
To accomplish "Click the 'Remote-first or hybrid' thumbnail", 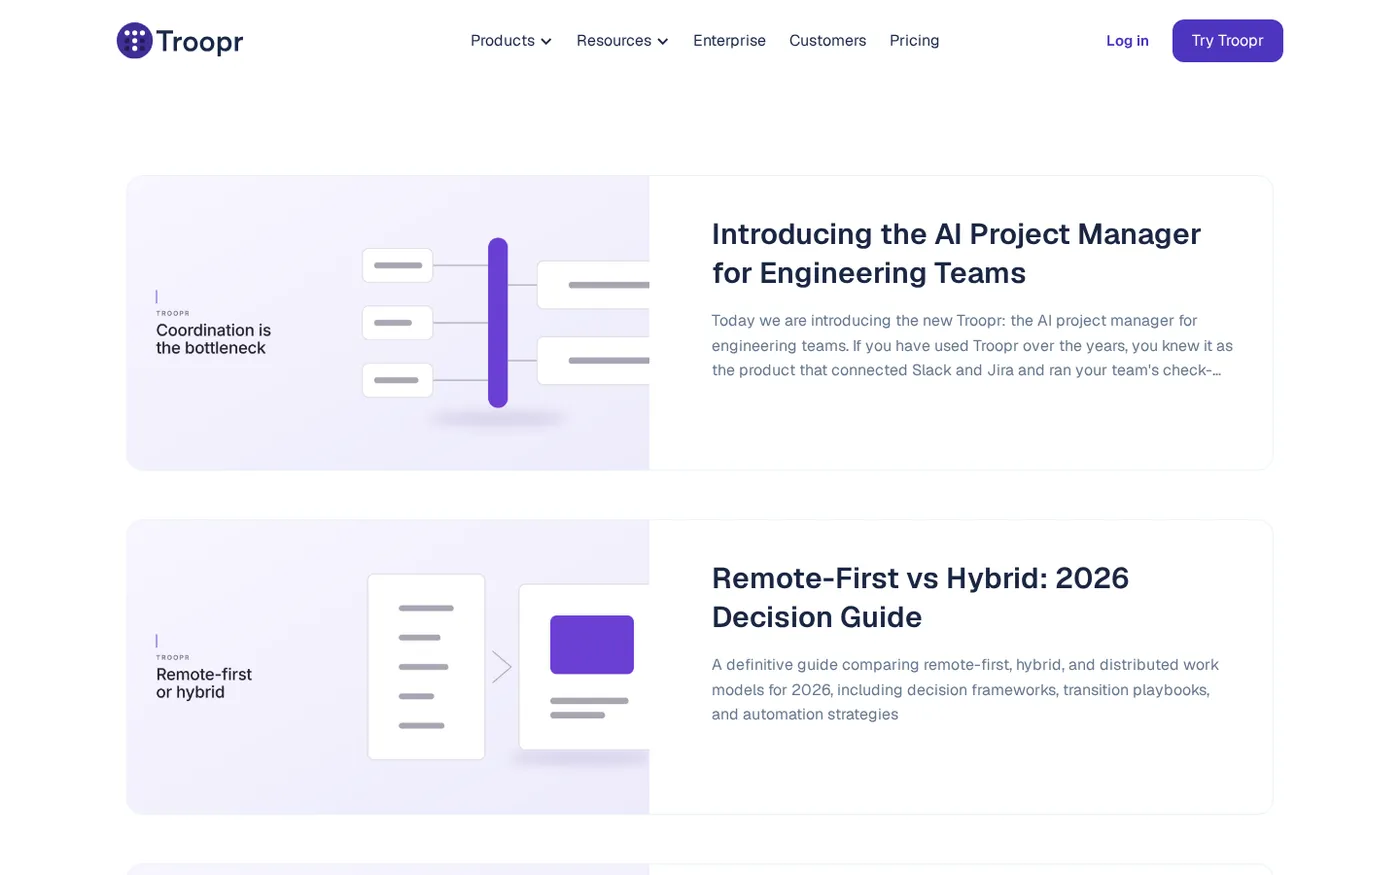I will click(388, 667).
